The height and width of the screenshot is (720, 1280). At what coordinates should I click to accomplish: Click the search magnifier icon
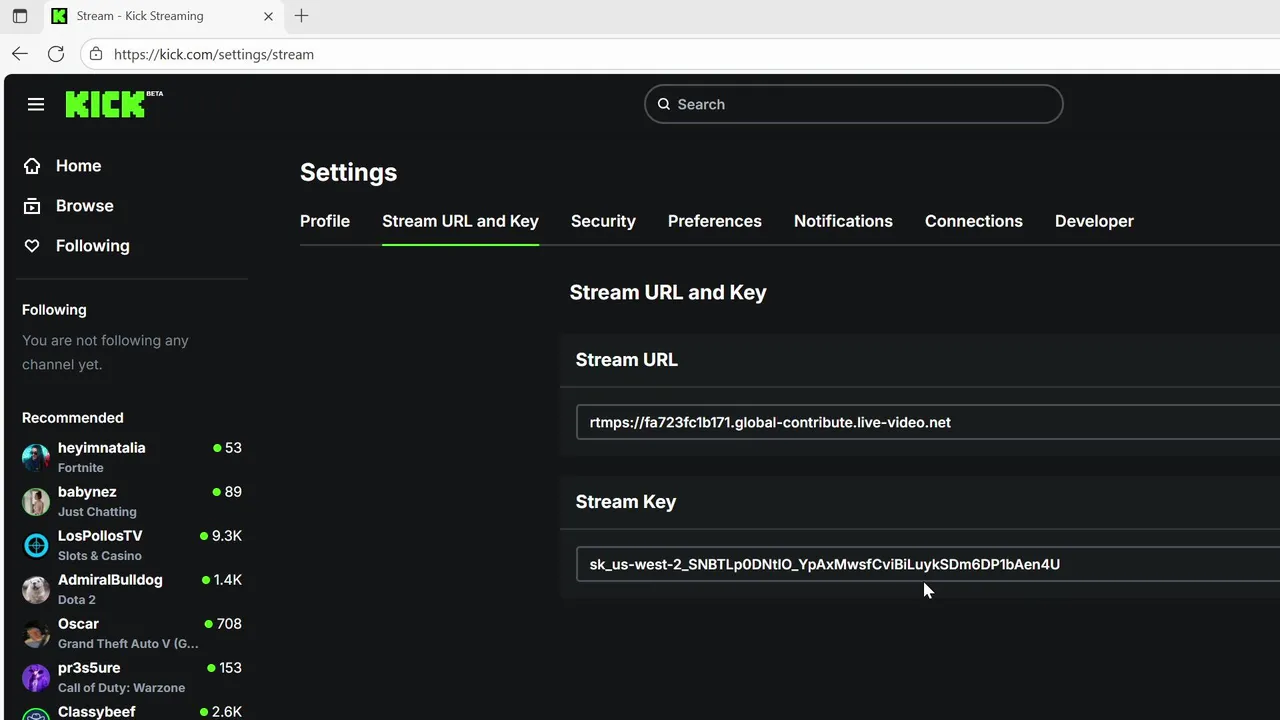coord(664,104)
